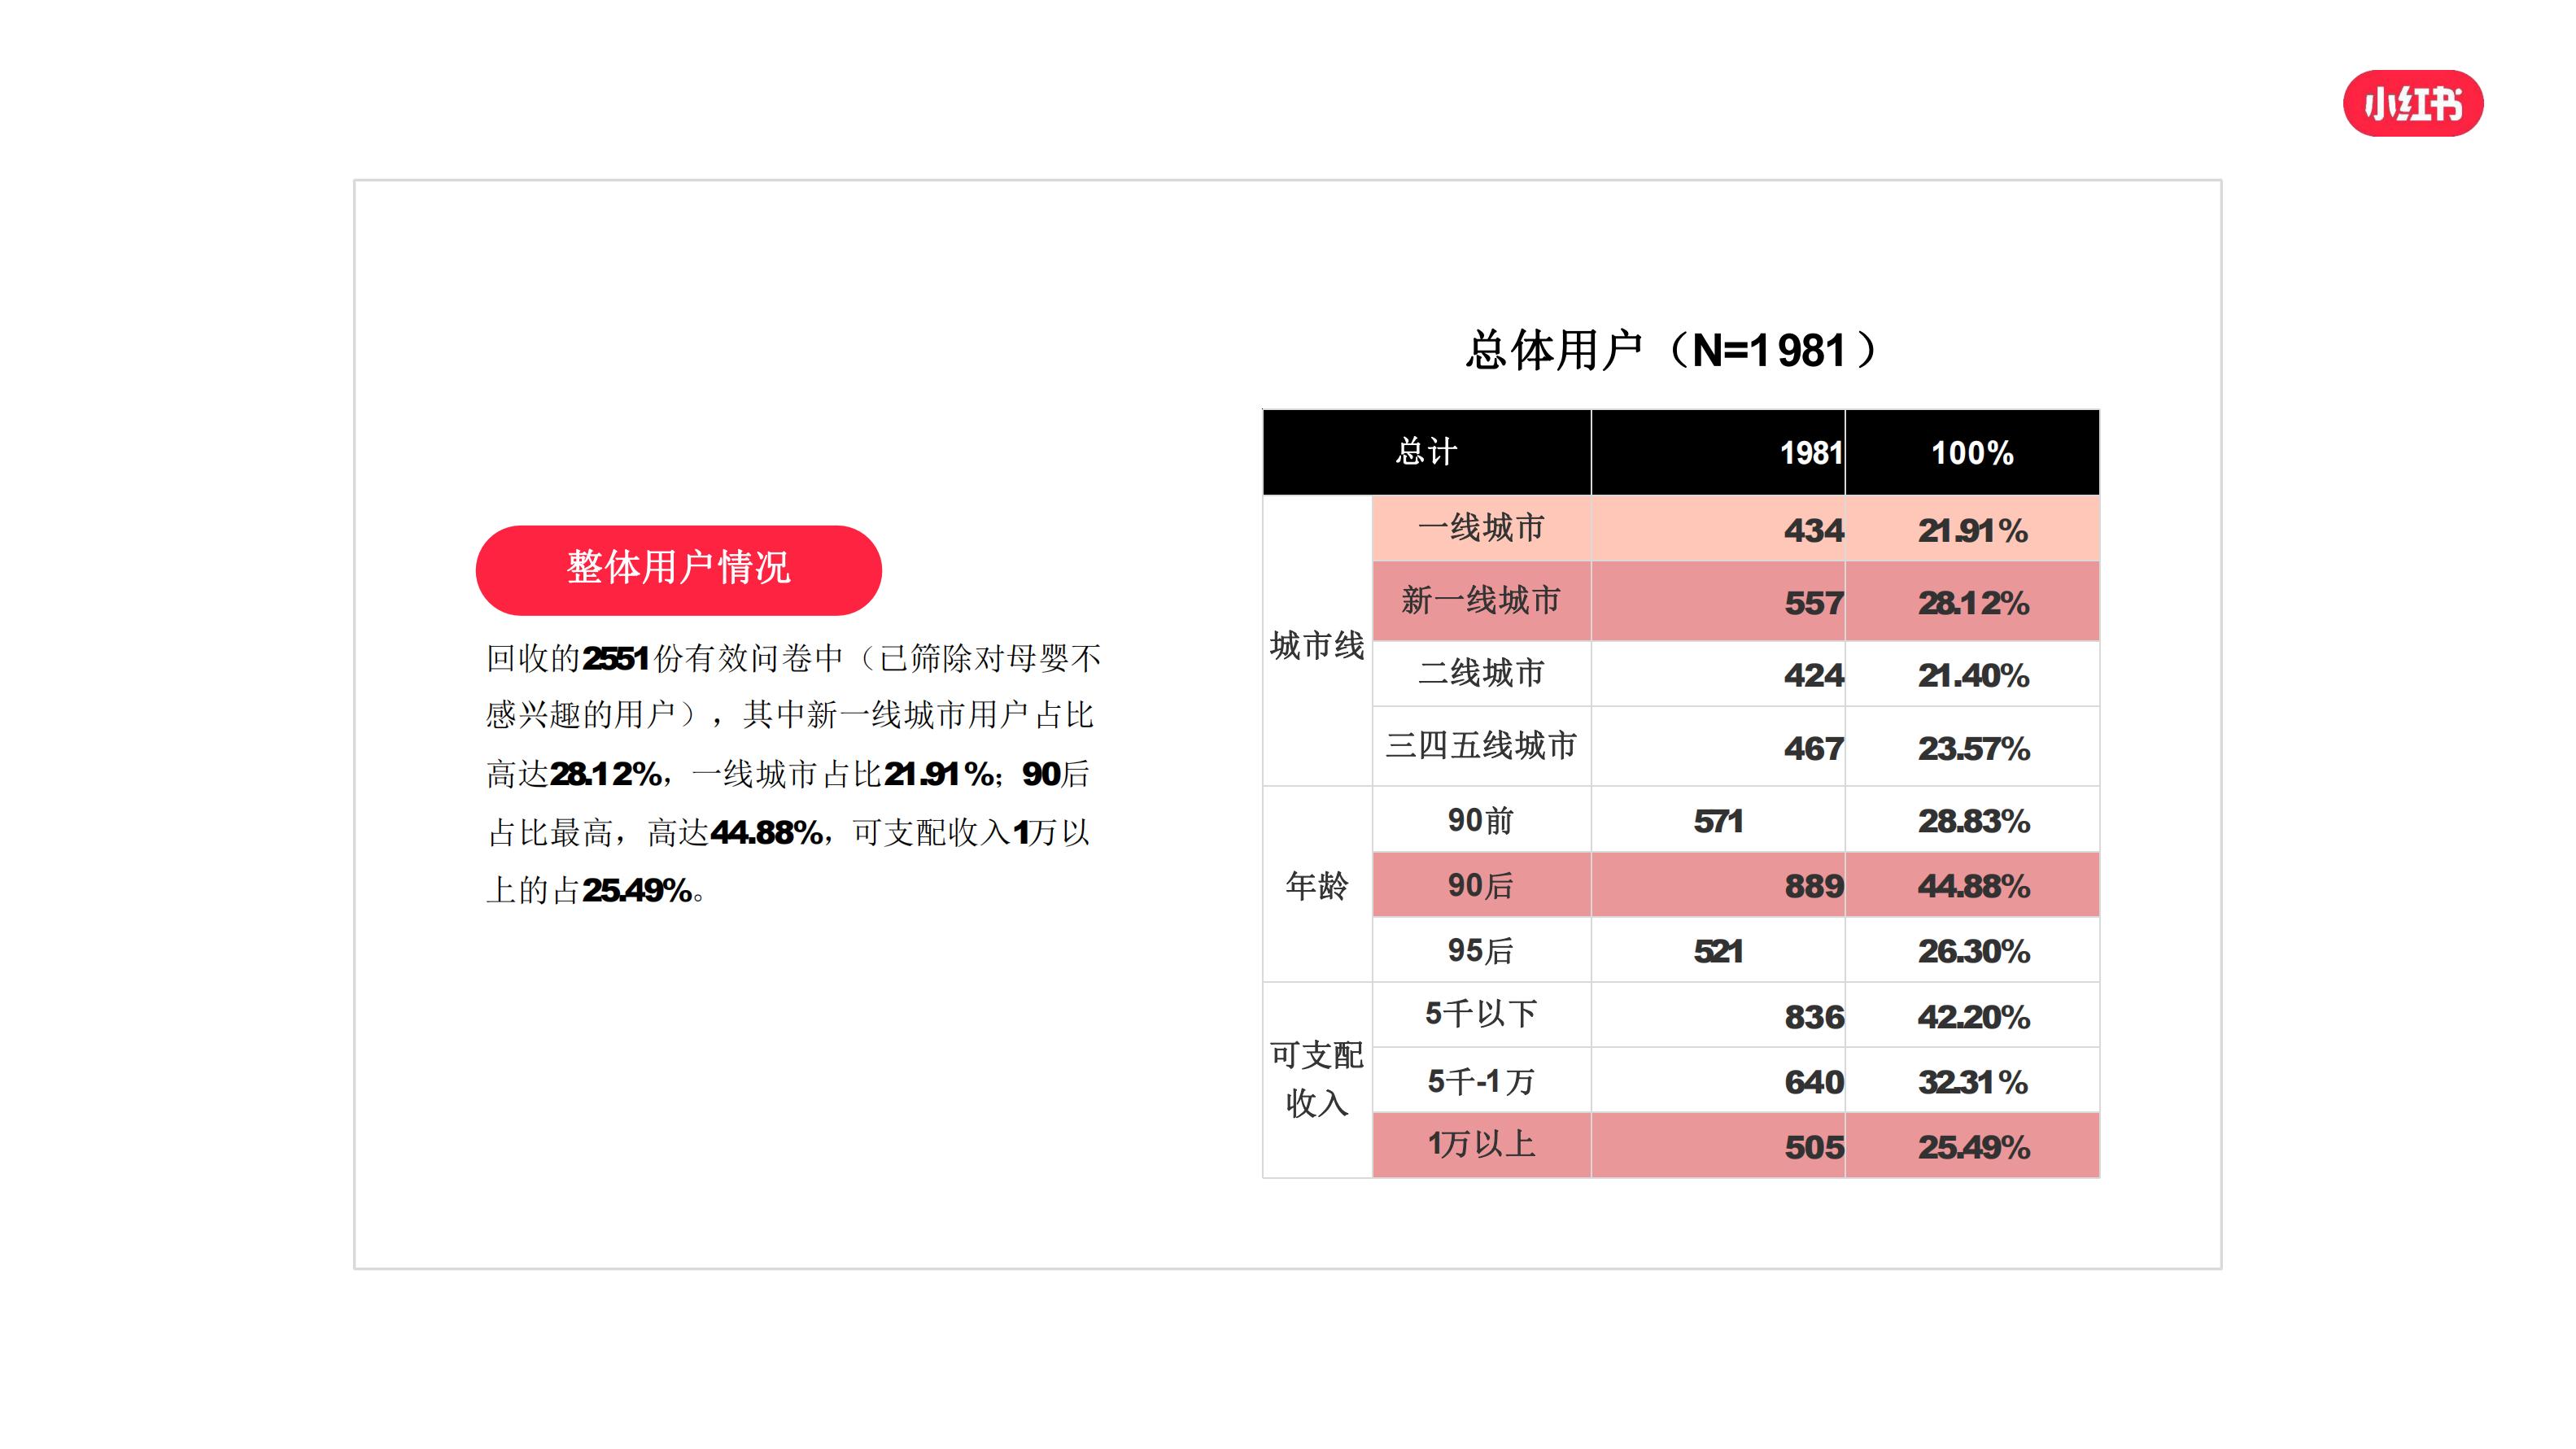Select the chart title 总体用户（N=1981）
This screenshot has width=2576, height=1449.
(x=1672, y=350)
